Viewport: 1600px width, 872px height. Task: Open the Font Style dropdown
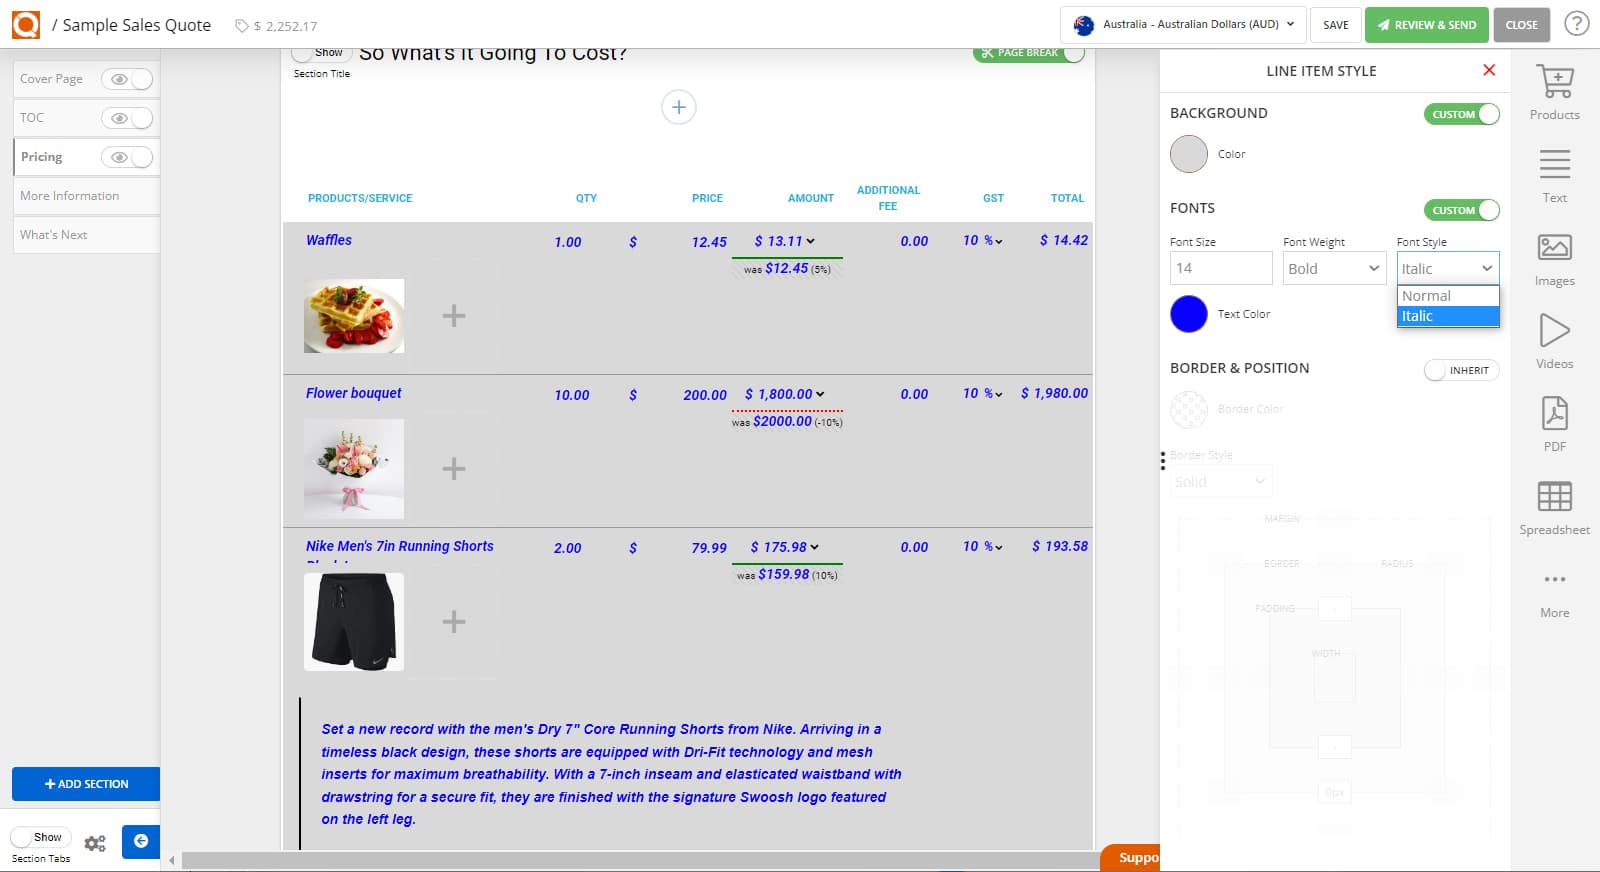(x=1447, y=268)
